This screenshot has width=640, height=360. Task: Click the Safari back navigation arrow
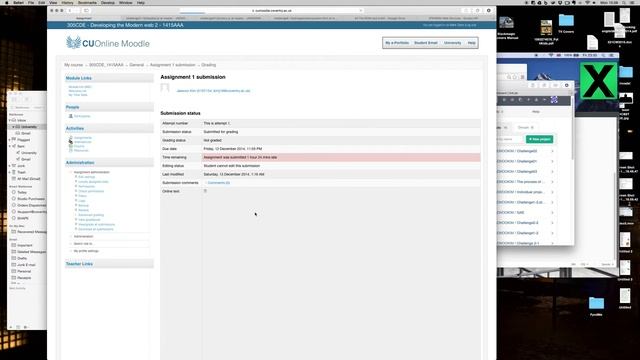point(70,11)
